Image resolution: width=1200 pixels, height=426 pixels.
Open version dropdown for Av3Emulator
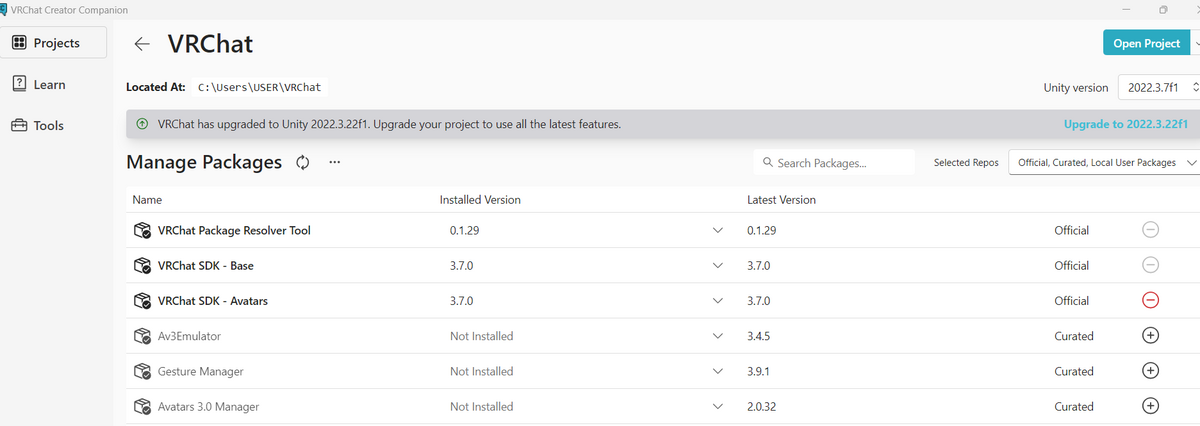(x=717, y=336)
